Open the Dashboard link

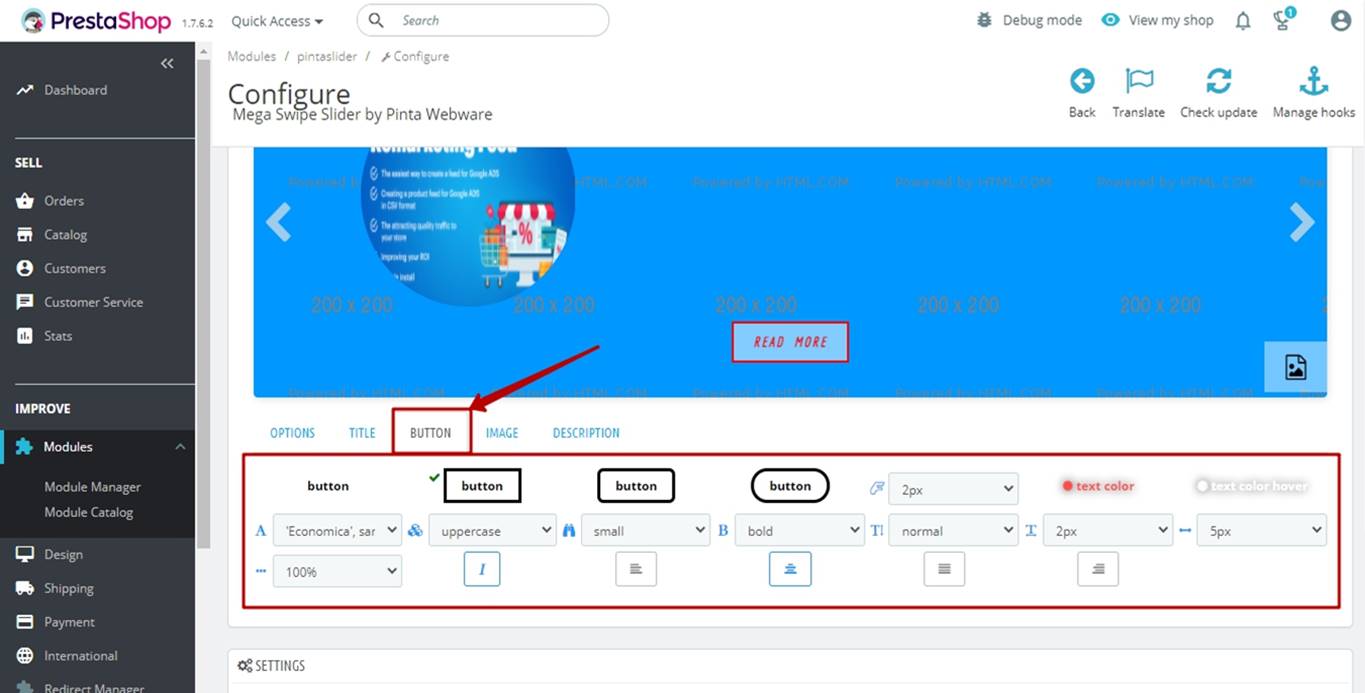[75, 90]
